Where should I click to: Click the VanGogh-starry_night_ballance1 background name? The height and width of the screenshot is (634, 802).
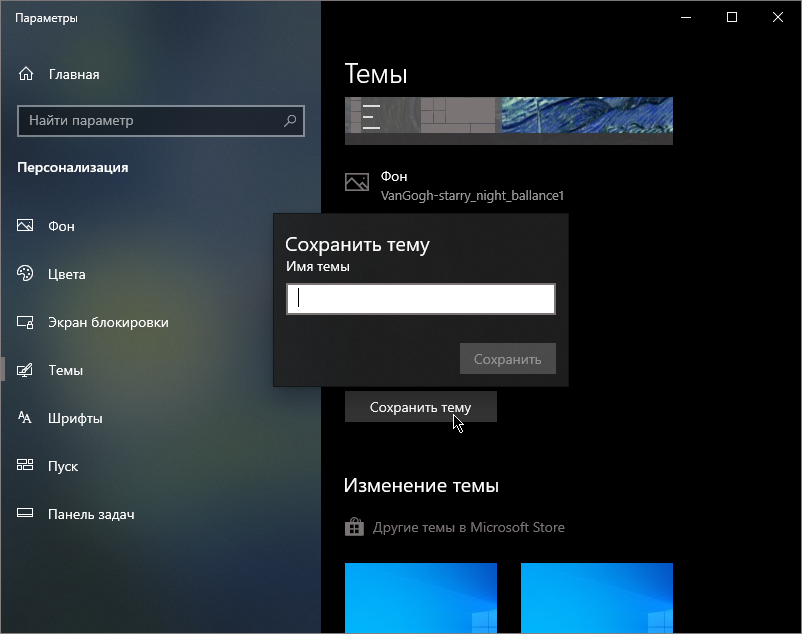click(x=472, y=195)
